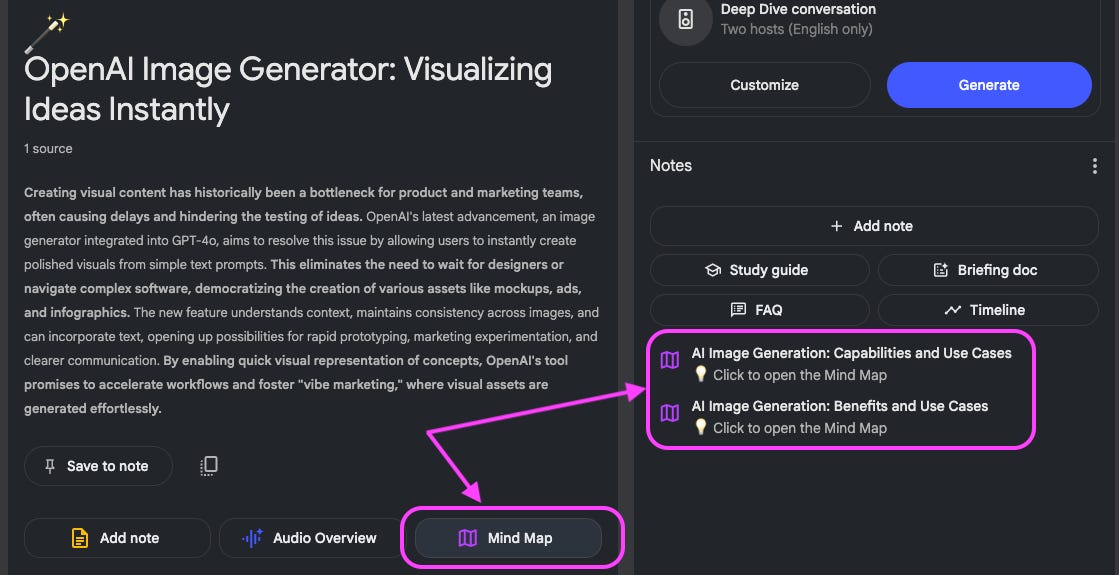Image resolution: width=1119 pixels, height=575 pixels.
Task: Click the Notes panel heading
Action: [x=671, y=166]
